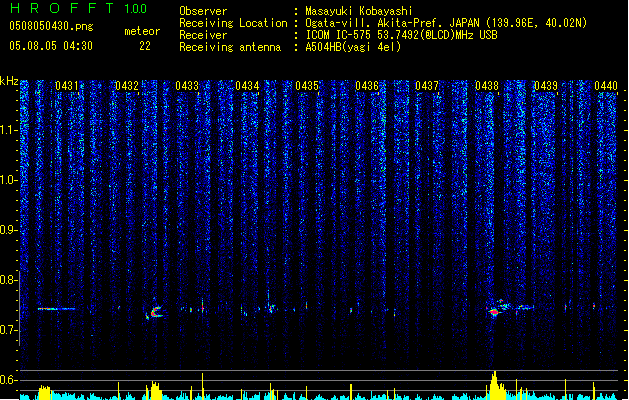The width and height of the screenshot is (629, 400).
Task: Click the 0440 time marker
Action: [606, 86]
